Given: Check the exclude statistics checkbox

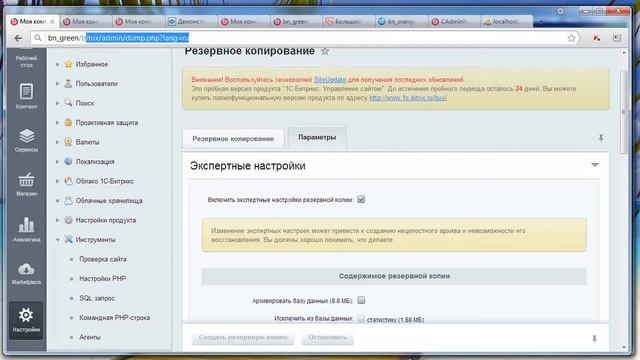Looking at the screenshot, I should pyautogui.click(x=361, y=319).
